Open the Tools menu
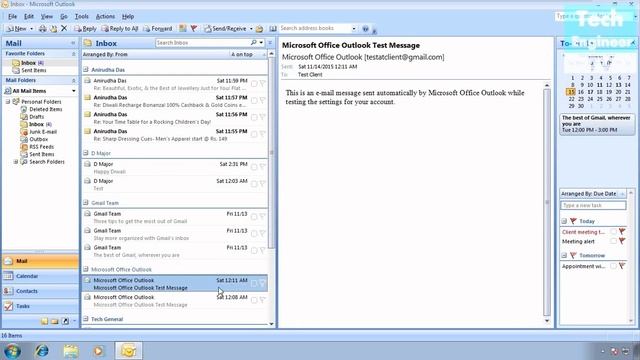640x360 pixels. coord(82,16)
